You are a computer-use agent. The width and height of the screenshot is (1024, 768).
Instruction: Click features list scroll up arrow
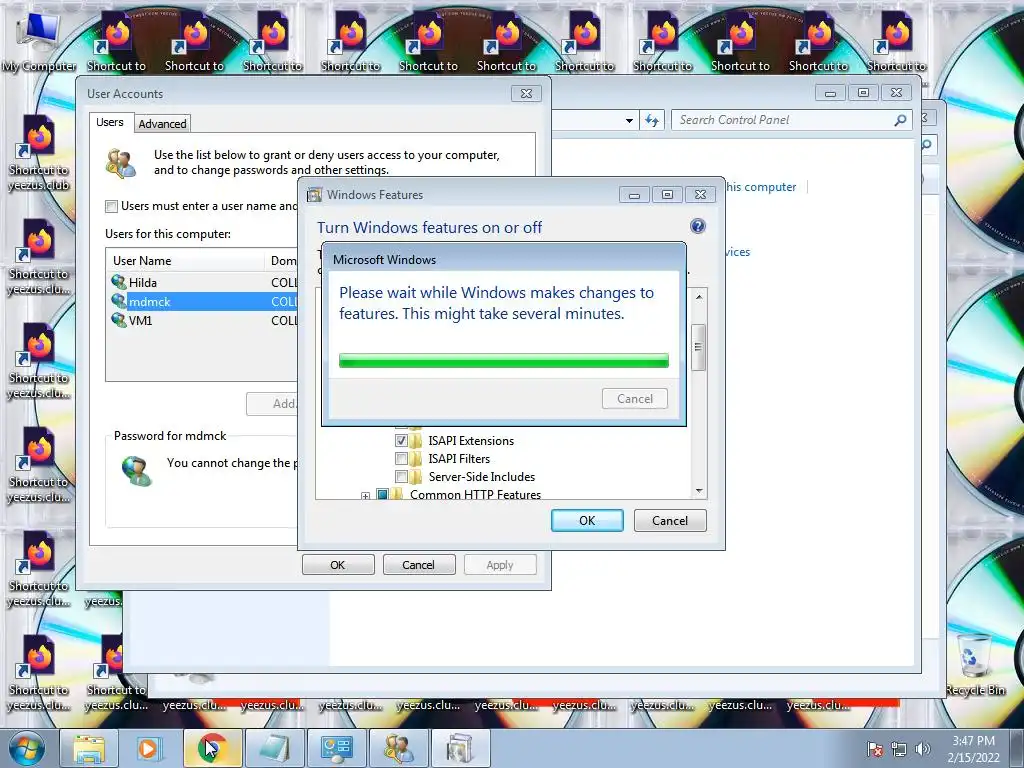pyautogui.click(x=699, y=296)
